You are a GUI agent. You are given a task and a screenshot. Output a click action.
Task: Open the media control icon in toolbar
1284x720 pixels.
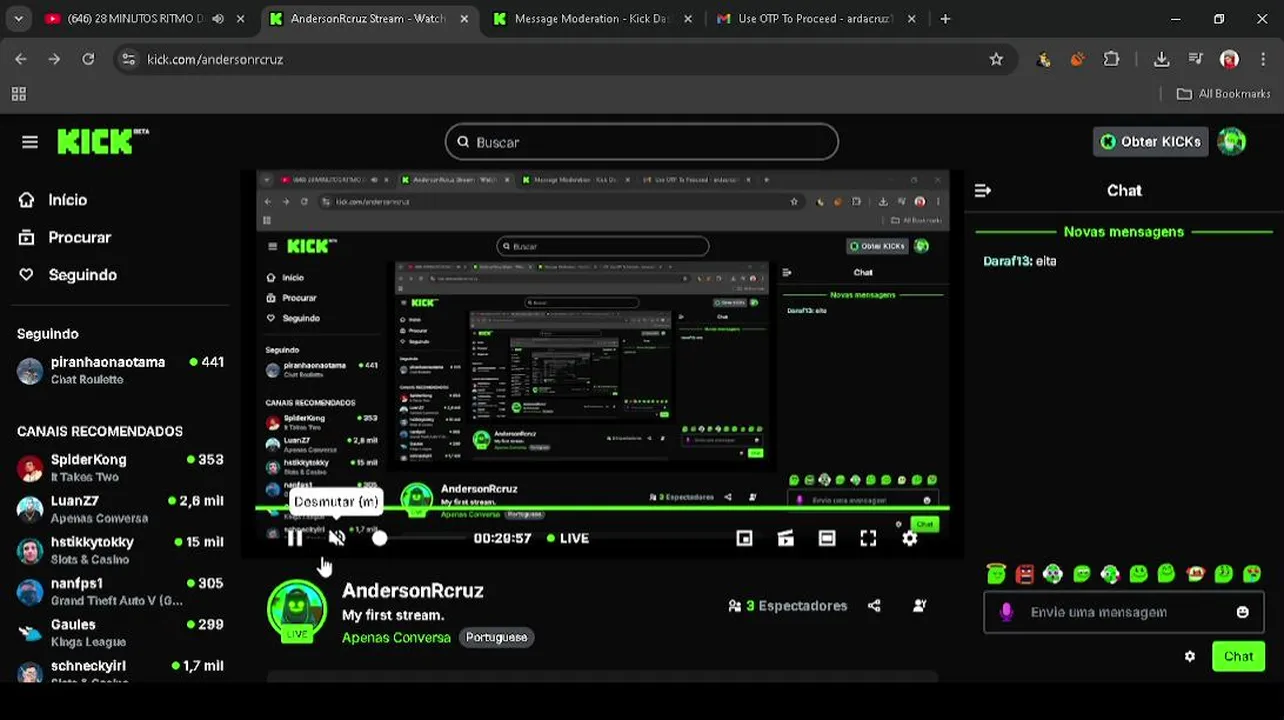coord(1195,59)
